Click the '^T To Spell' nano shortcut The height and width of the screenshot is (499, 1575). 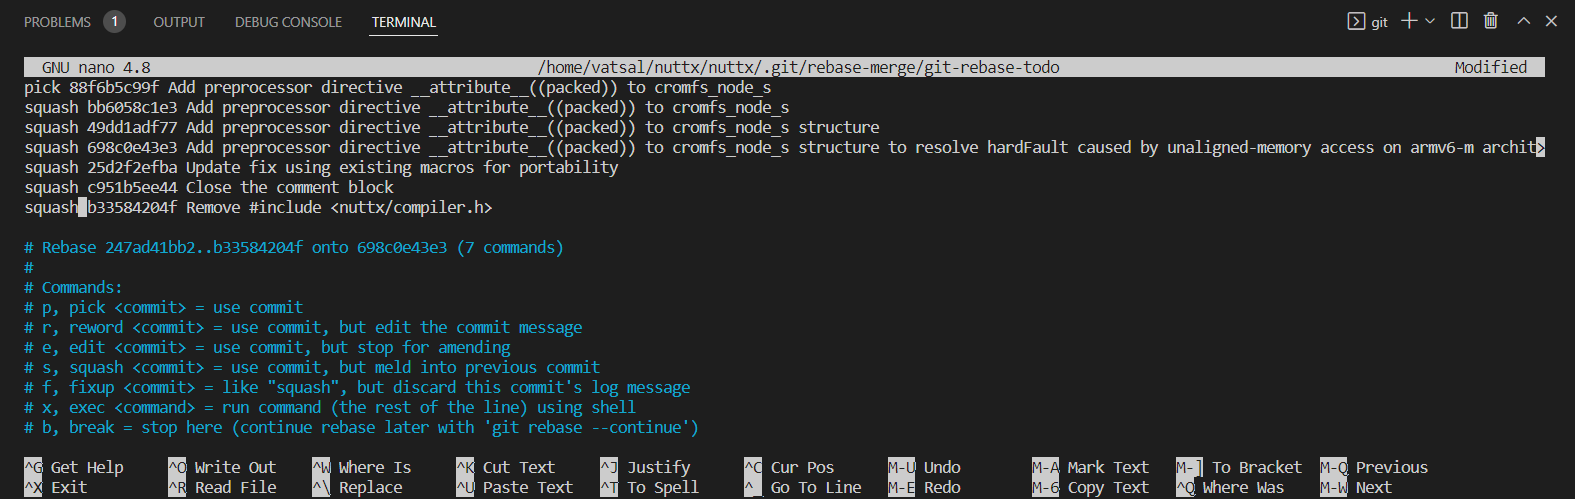click(650, 487)
